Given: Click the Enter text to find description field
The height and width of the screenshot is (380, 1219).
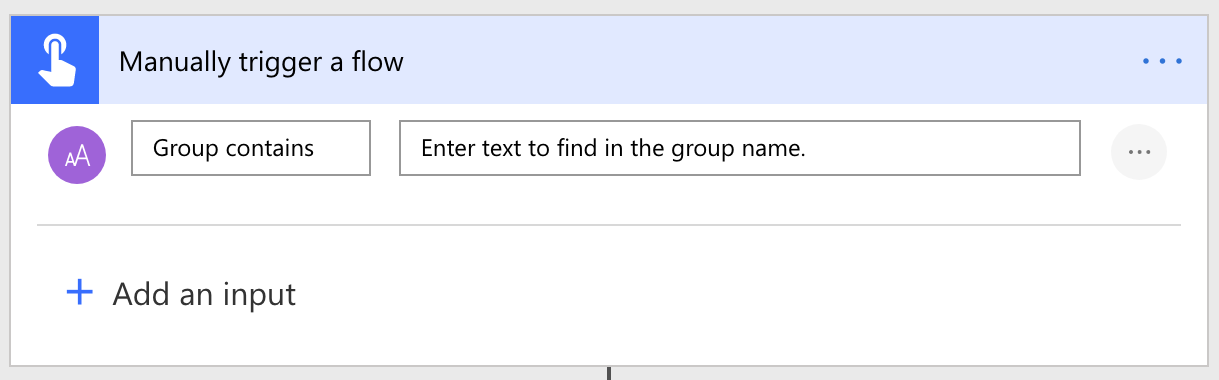Looking at the screenshot, I should (x=740, y=148).
